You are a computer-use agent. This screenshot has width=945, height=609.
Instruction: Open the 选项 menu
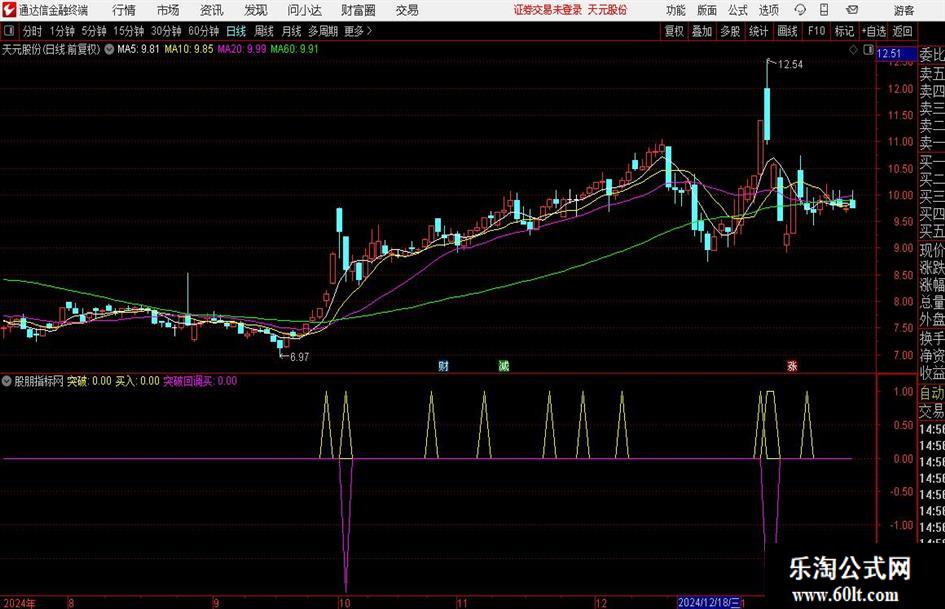(768, 10)
